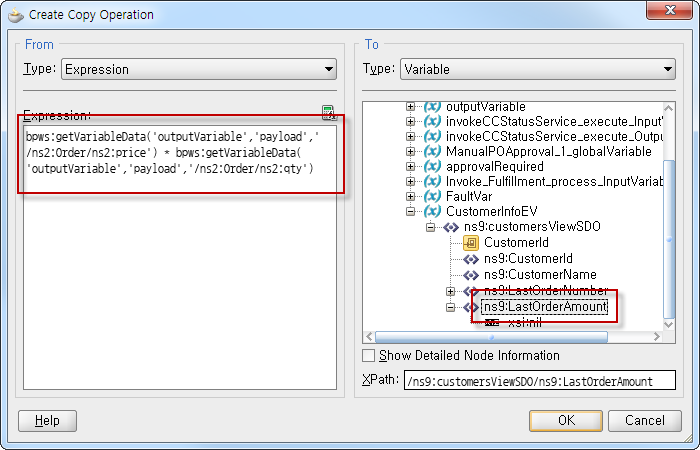700x450 pixels.
Task: Select the CustomerId key tree item
Action: [516, 242]
